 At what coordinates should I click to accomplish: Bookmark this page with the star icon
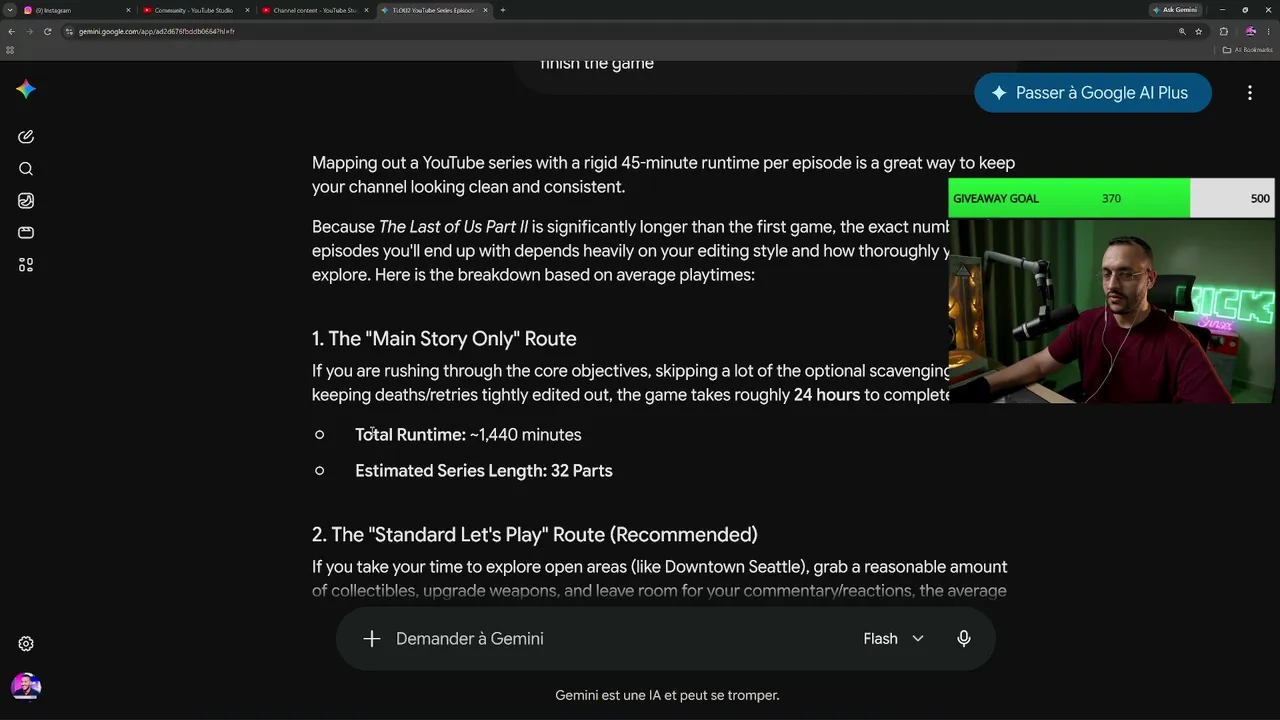1198,31
